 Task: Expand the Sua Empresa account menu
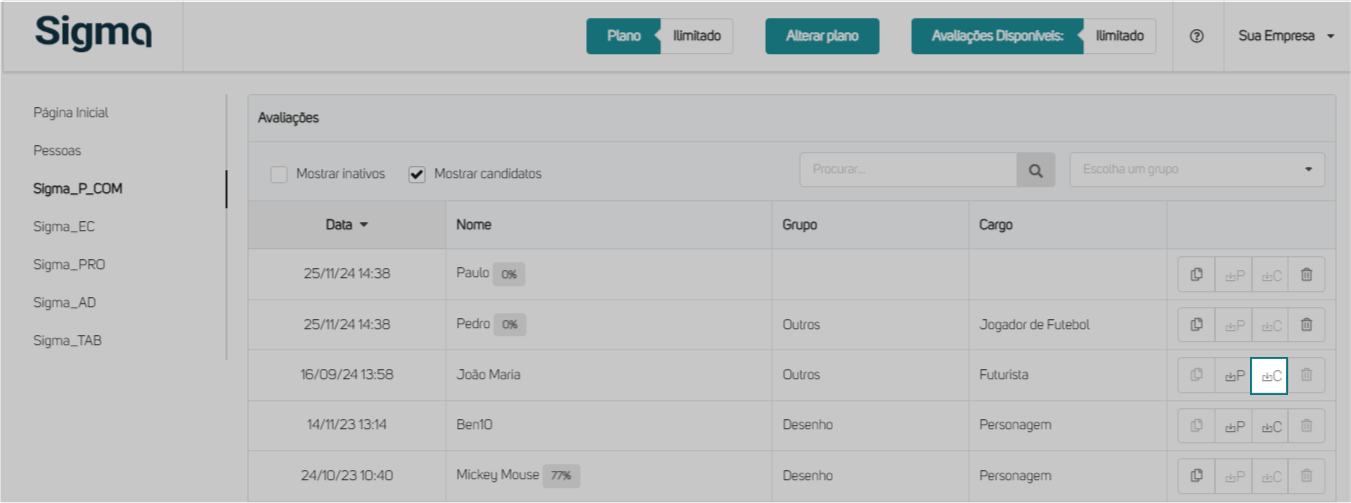tap(1286, 36)
